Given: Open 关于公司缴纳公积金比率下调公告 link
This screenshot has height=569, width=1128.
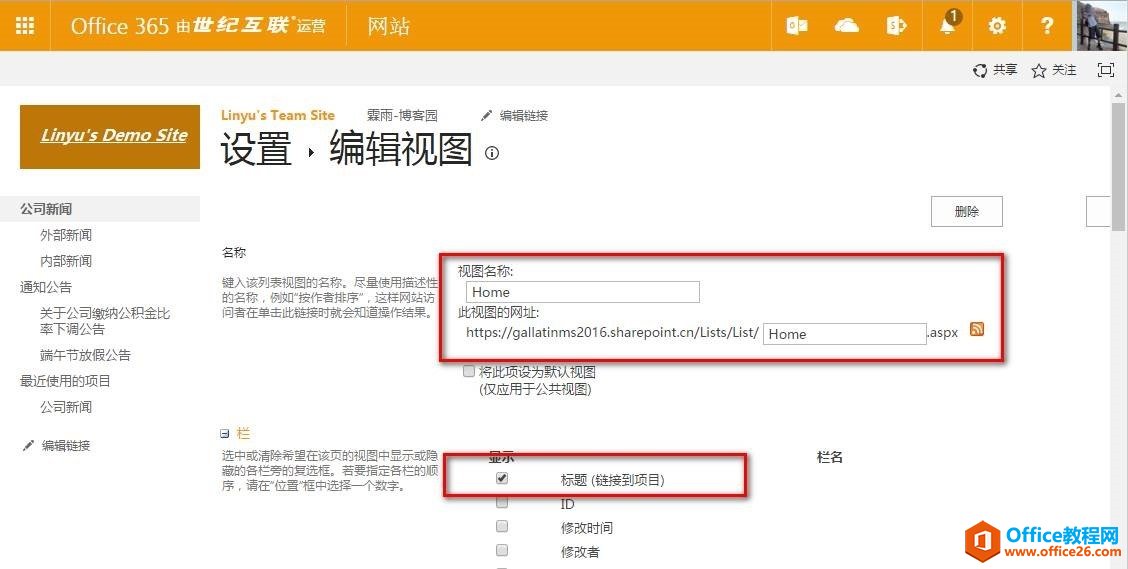Looking at the screenshot, I should point(105,321).
